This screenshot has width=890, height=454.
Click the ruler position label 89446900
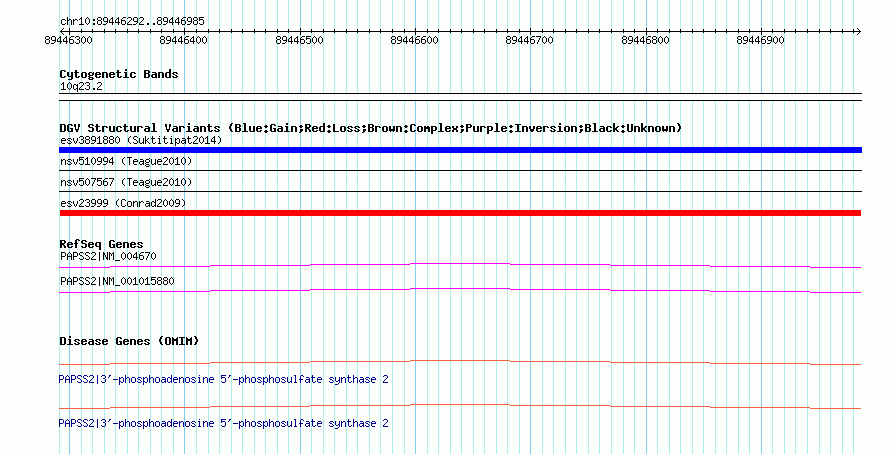pos(760,40)
